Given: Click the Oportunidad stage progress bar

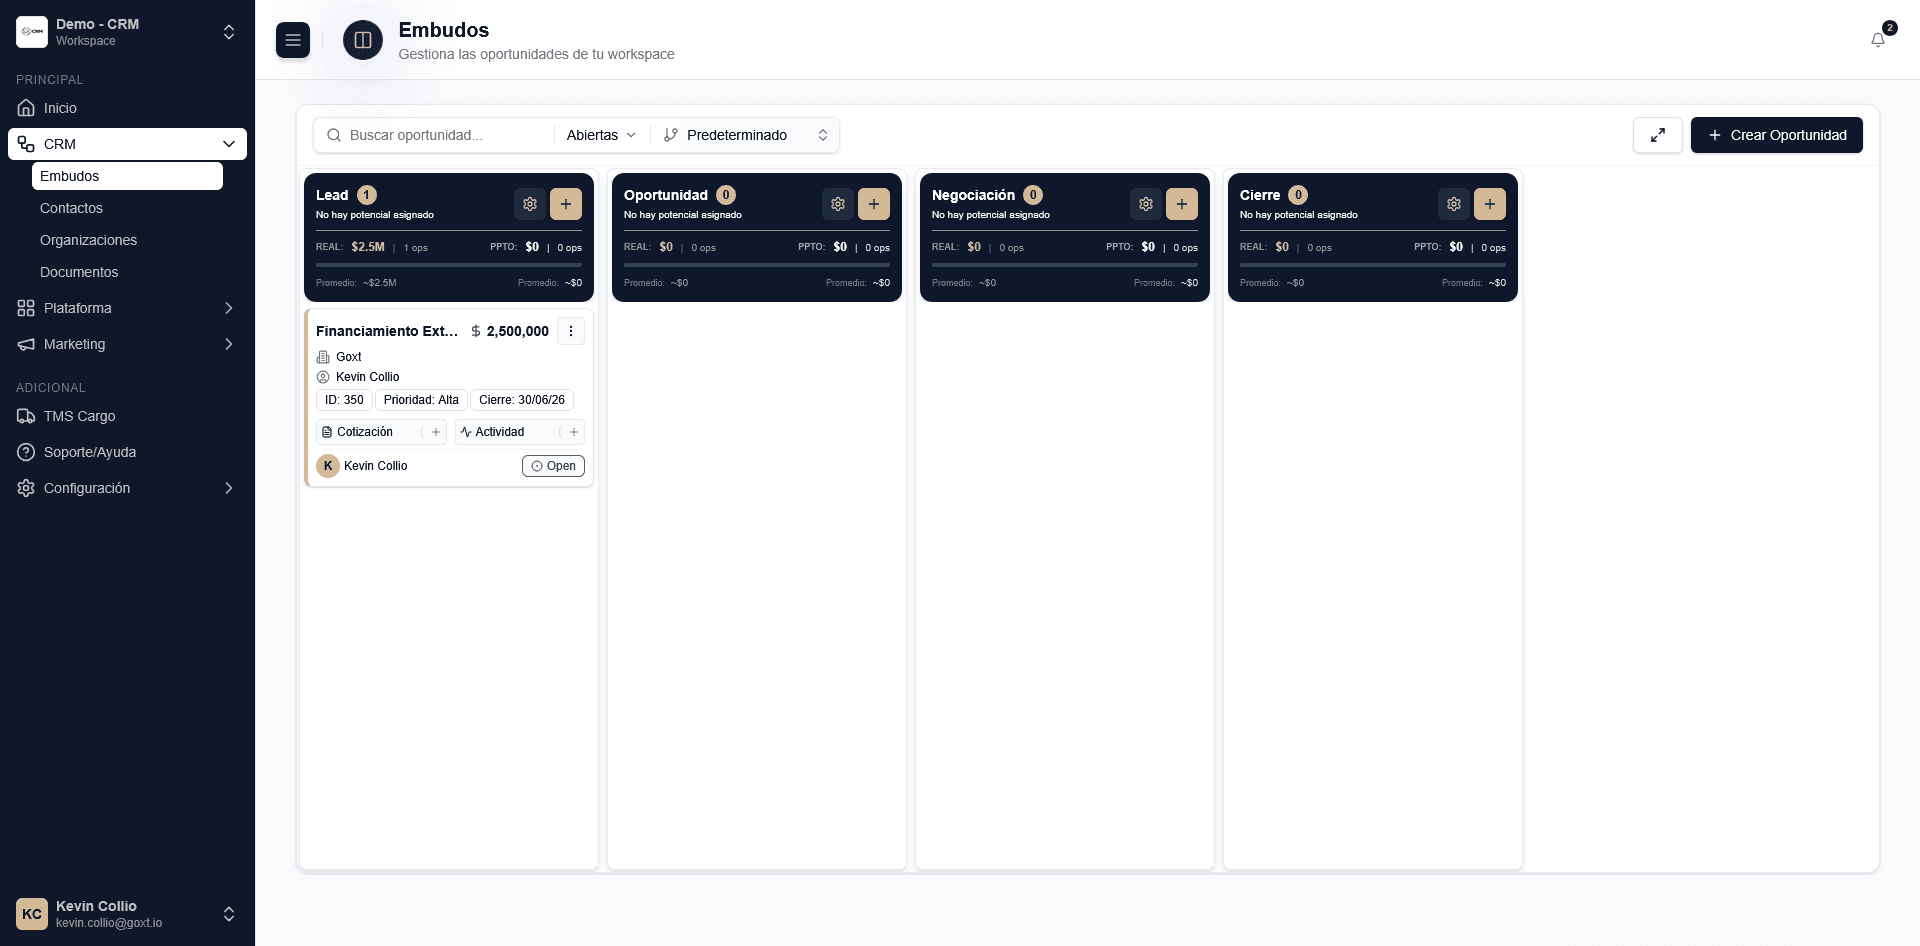Looking at the screenshot, I should coord(757,265).
